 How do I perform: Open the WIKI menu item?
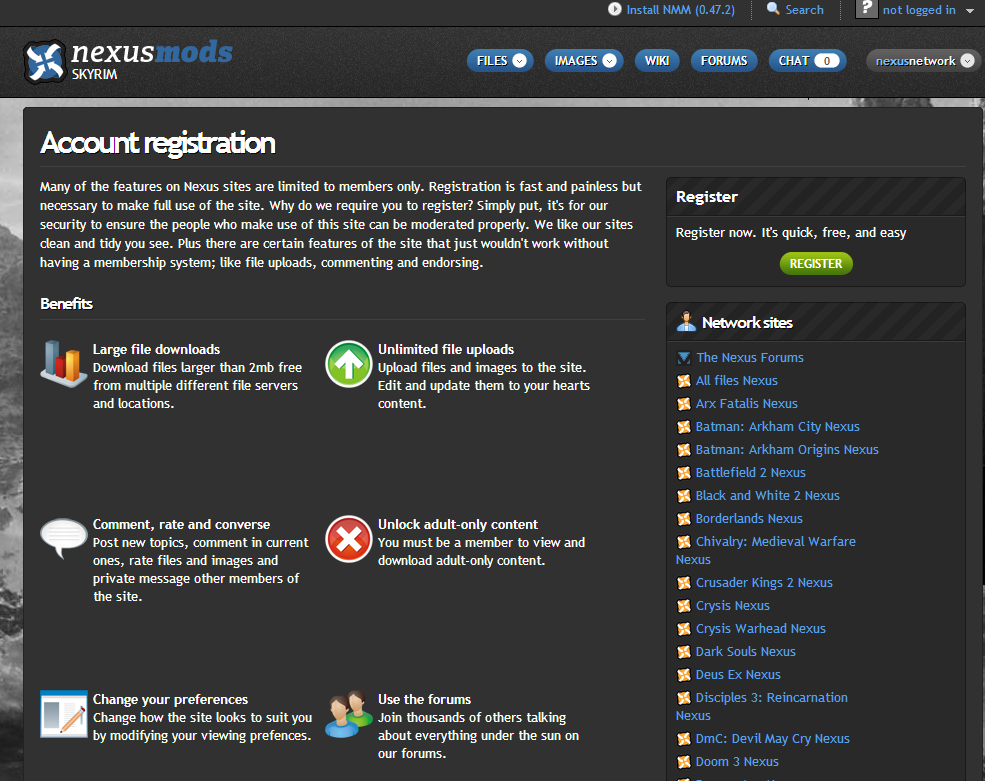[x=657, y=60]
